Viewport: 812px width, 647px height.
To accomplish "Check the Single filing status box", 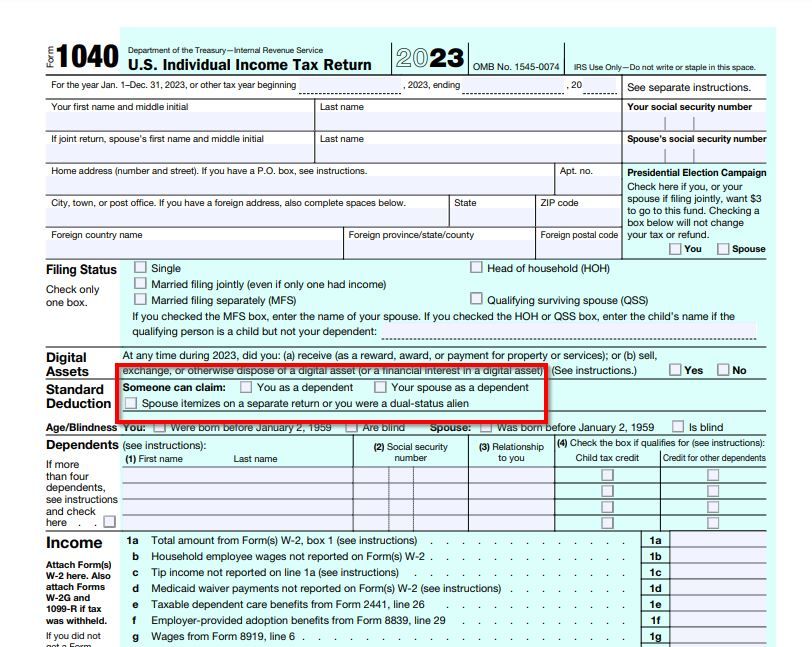I will (x=140, y=267).
